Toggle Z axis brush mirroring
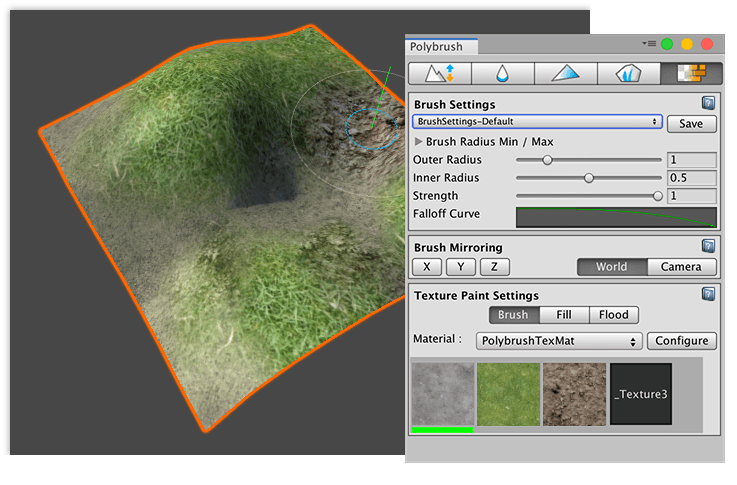This screenshot has height=485, width=737. pyautogui.click(x=494, y=267)
